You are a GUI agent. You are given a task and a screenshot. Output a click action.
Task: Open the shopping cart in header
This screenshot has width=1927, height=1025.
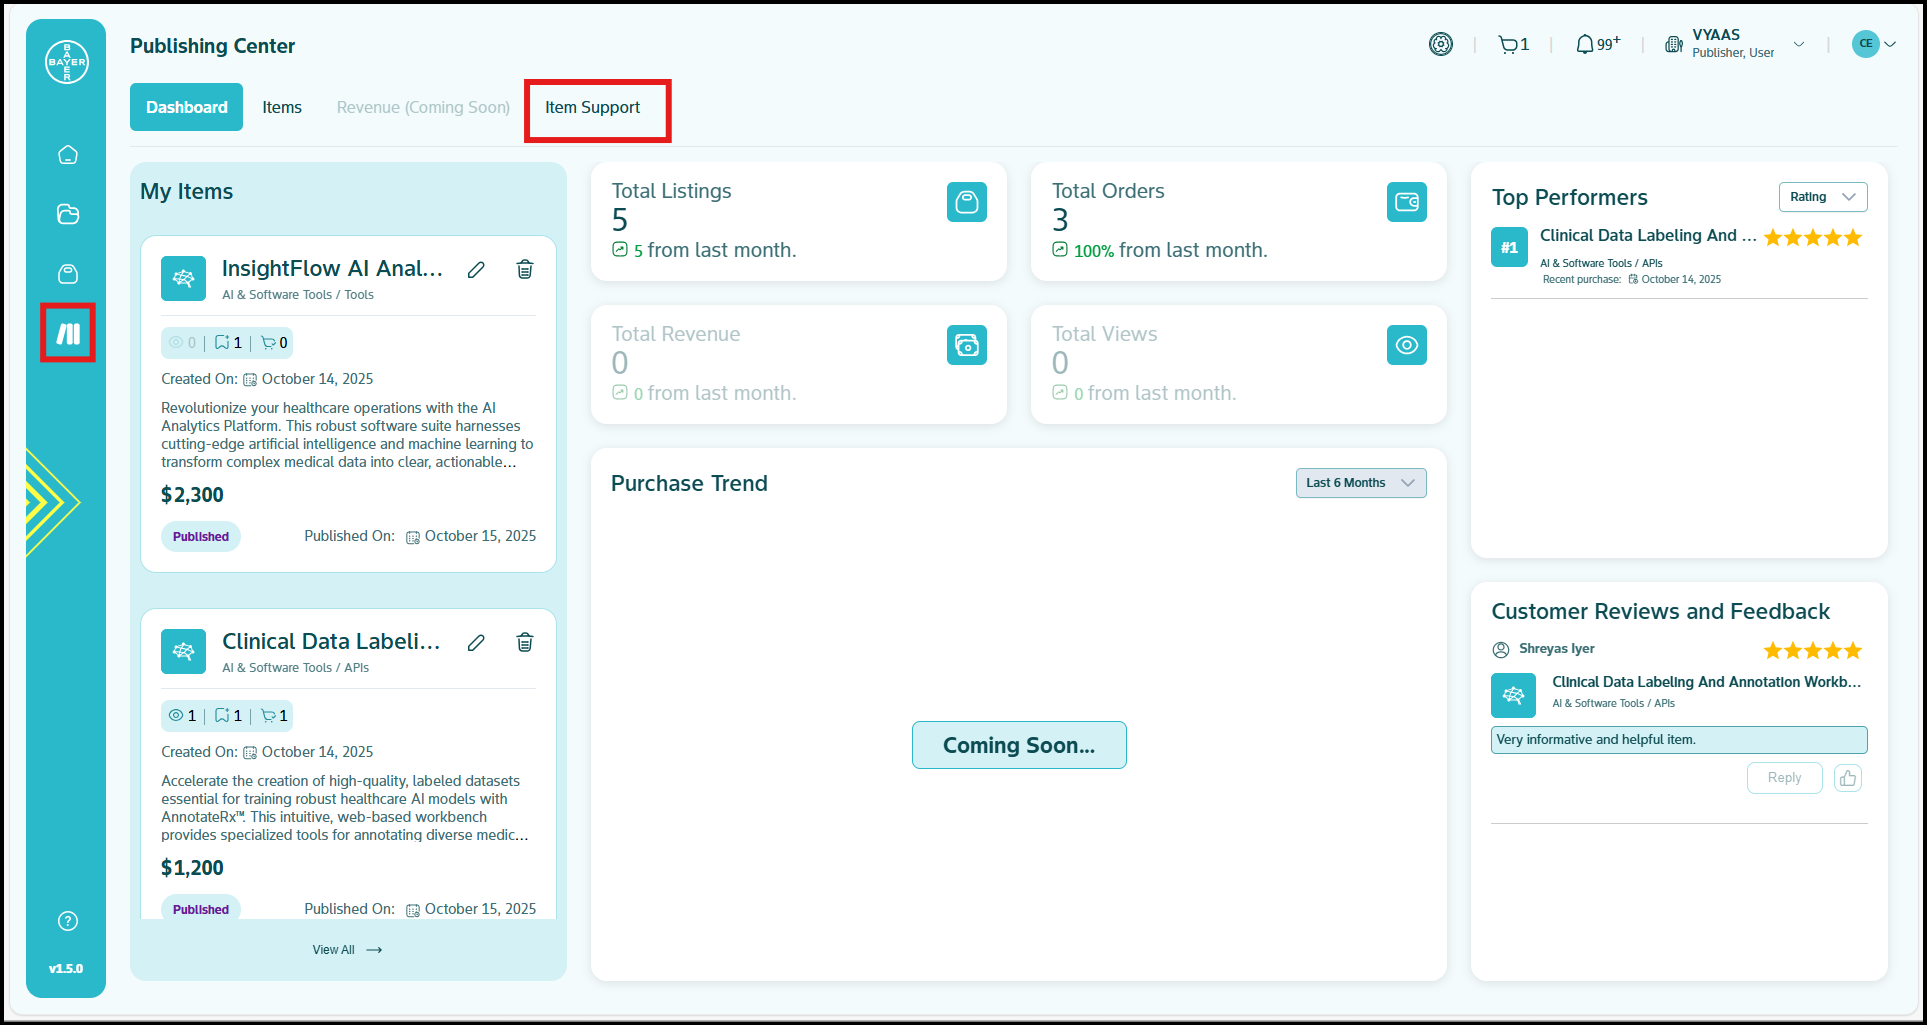coord(1512,45)
